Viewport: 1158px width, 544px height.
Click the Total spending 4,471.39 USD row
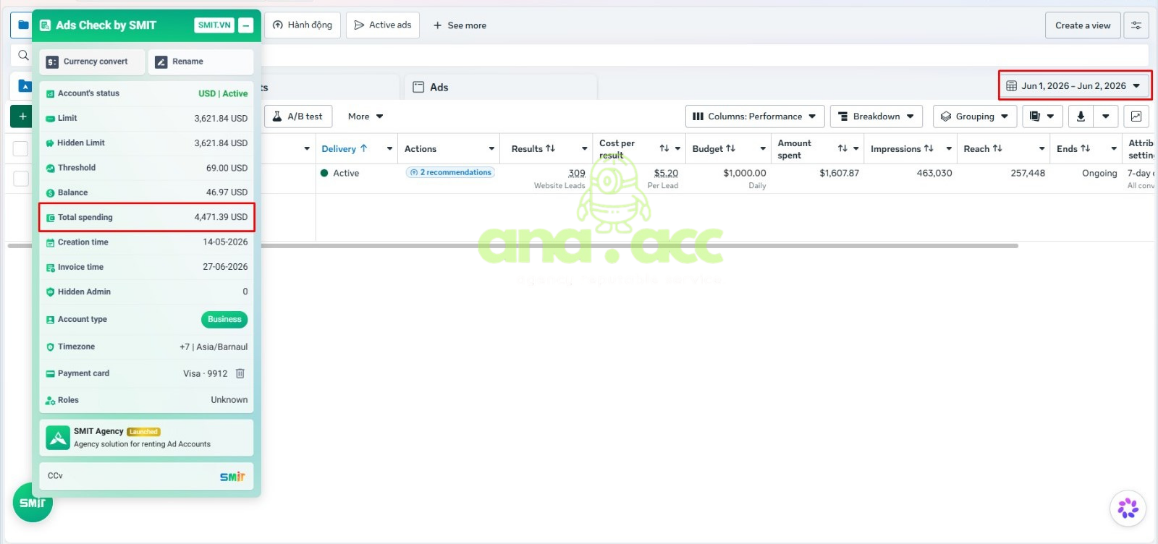tap(146, 218)
